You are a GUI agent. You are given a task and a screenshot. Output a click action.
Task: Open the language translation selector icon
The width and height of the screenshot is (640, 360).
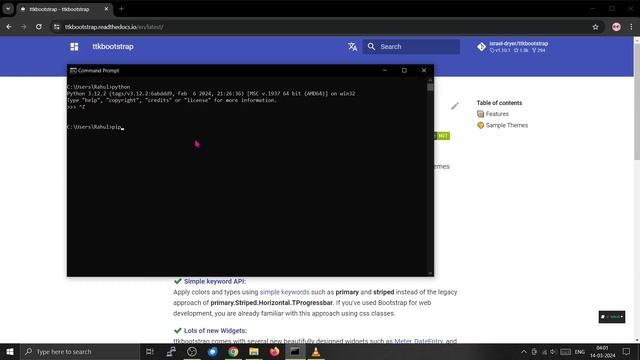coord(352,47)
